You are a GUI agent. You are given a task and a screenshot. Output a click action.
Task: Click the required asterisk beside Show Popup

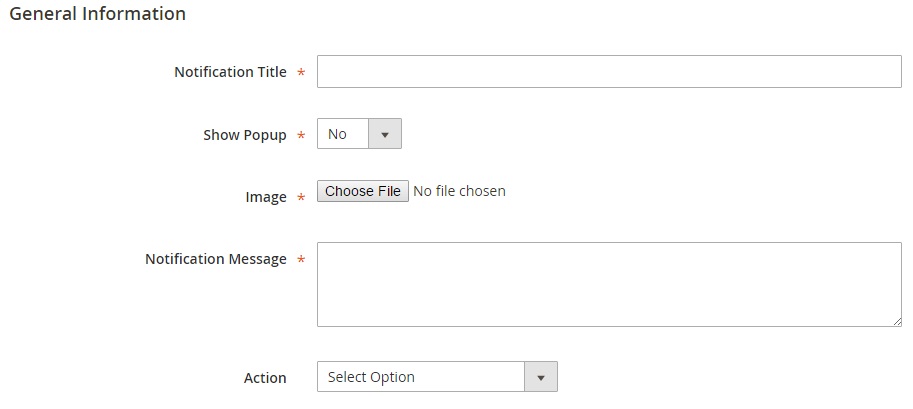click(301, 136)
